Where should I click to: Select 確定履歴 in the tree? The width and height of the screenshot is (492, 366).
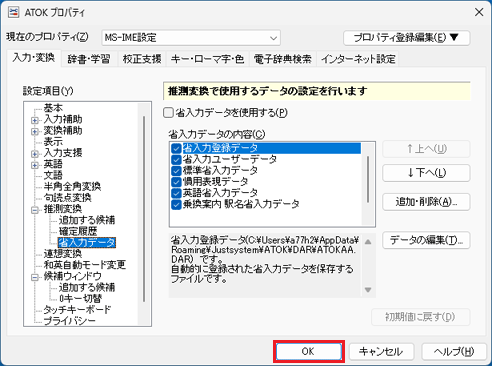pos(78,231)
